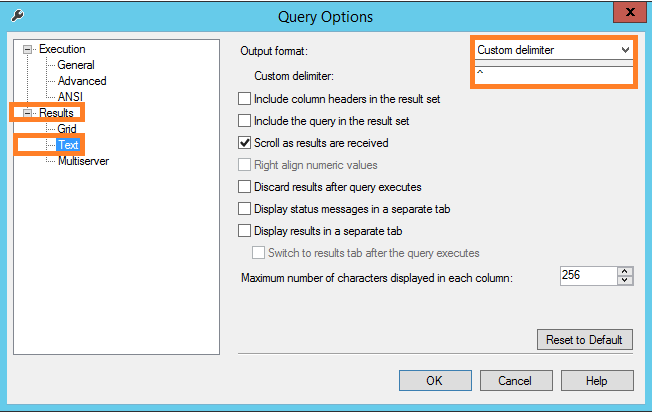The height and width of the screenshot is (412, 652).
Task: Collapse the Results tree node
Action: [x=28, y=113]
